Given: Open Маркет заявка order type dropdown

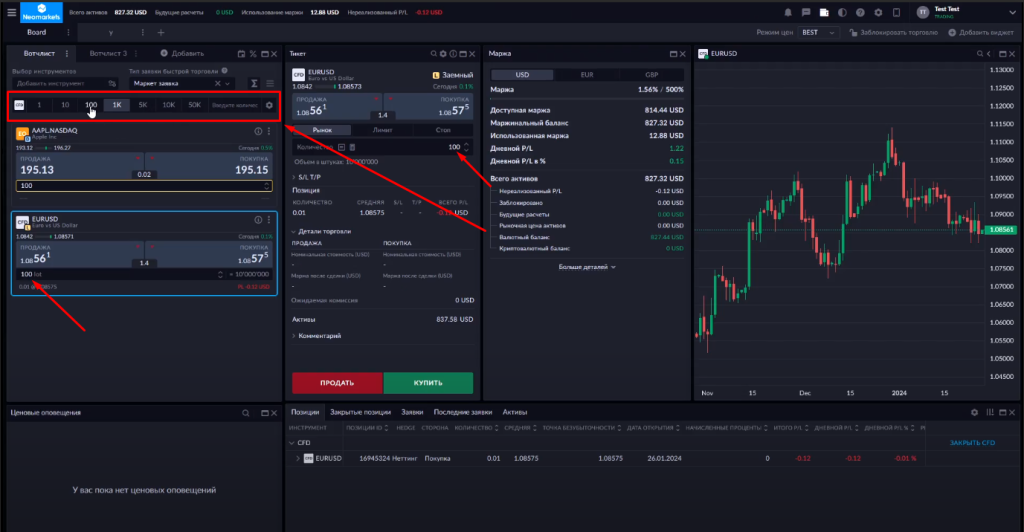Looking at the screenshot, I should 182,84.
